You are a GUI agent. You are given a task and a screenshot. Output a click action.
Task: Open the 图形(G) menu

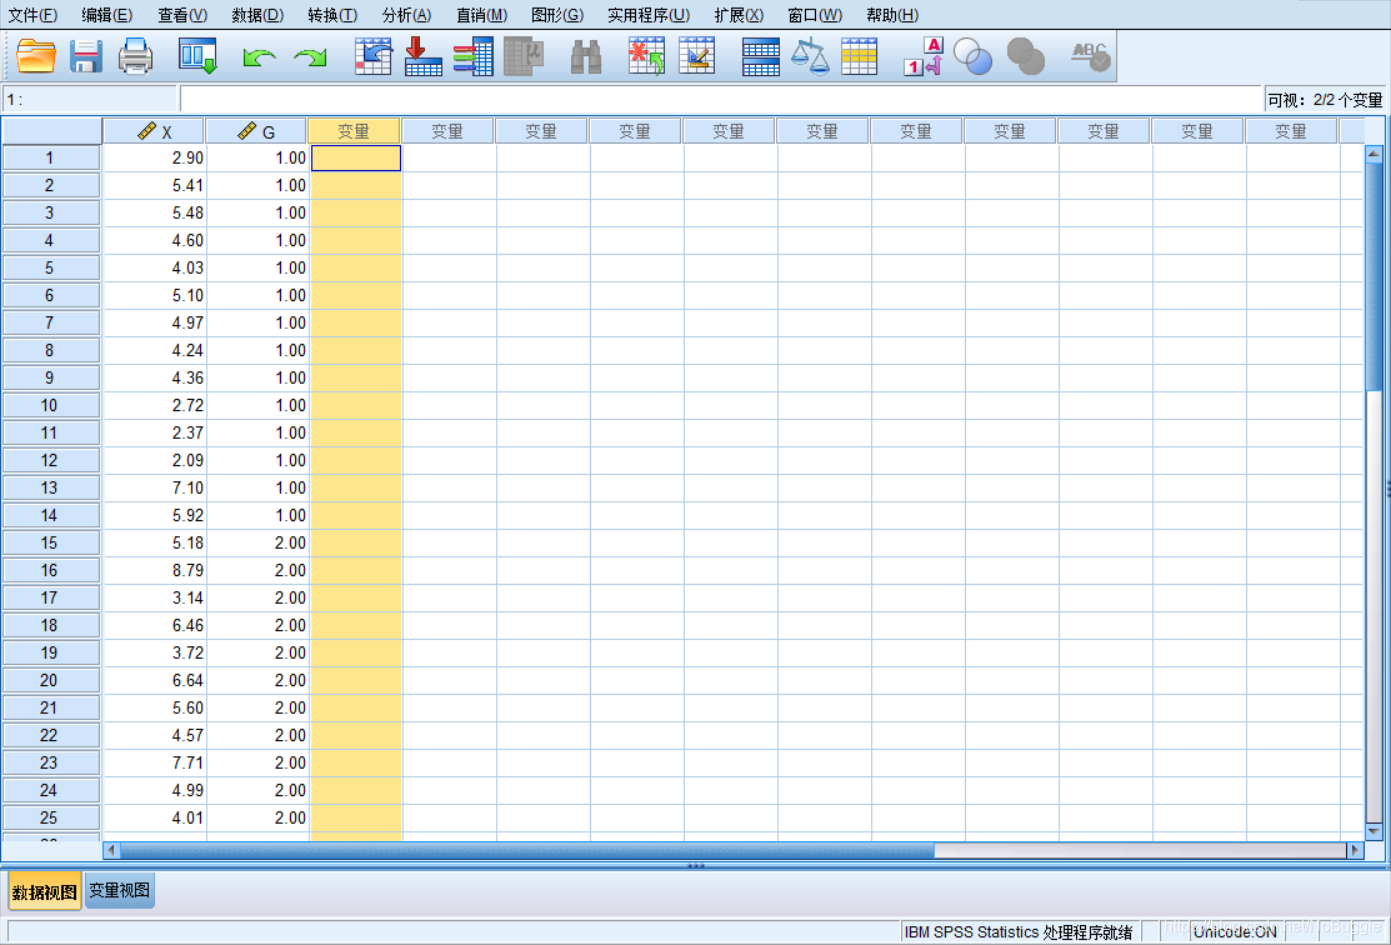click(558, 15)
